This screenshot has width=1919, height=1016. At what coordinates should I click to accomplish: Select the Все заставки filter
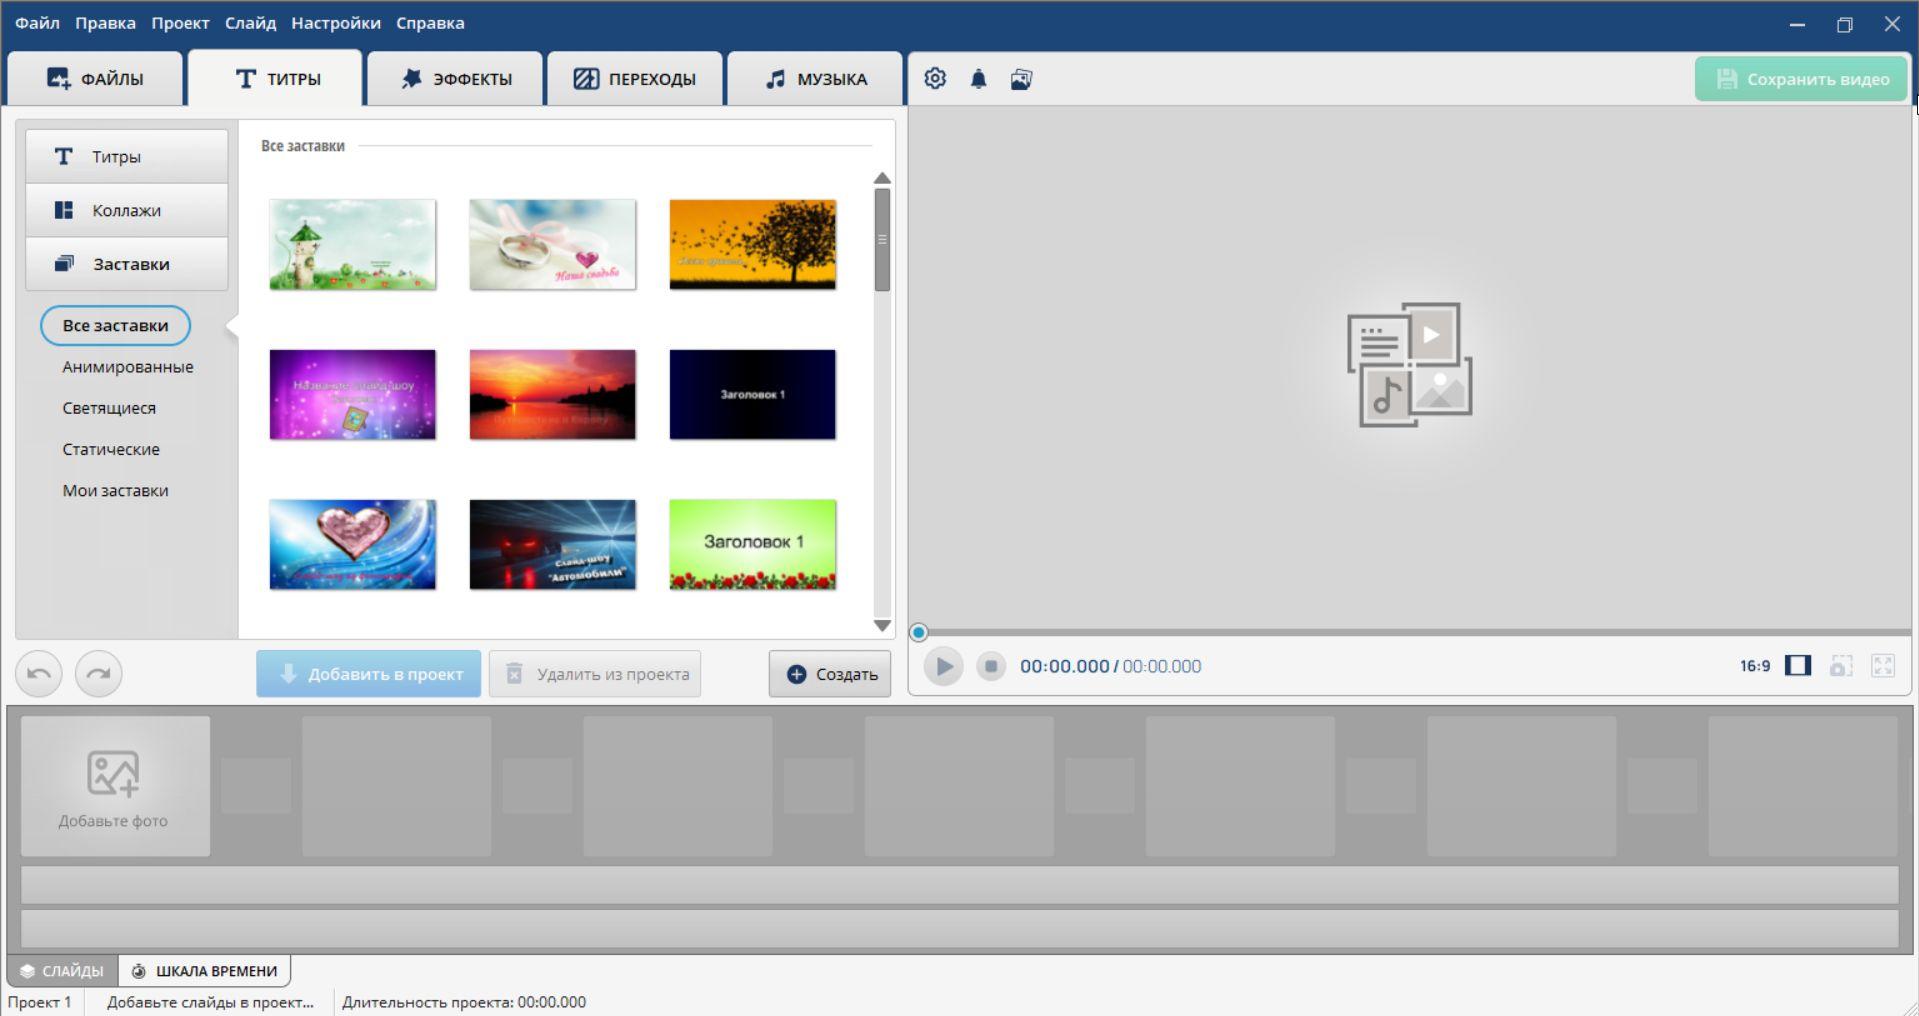click(115, 326)
